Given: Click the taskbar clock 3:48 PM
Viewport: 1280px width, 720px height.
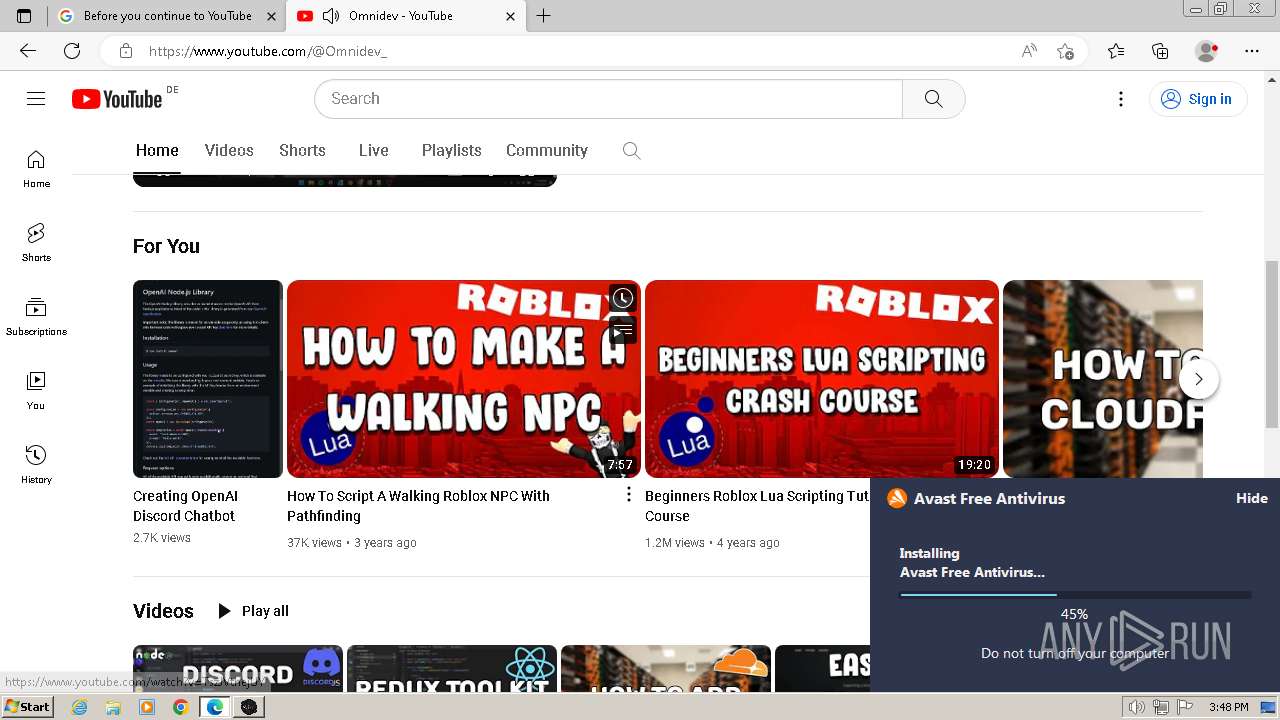Looking at the screenshot, I should [x=1228, y=707].
